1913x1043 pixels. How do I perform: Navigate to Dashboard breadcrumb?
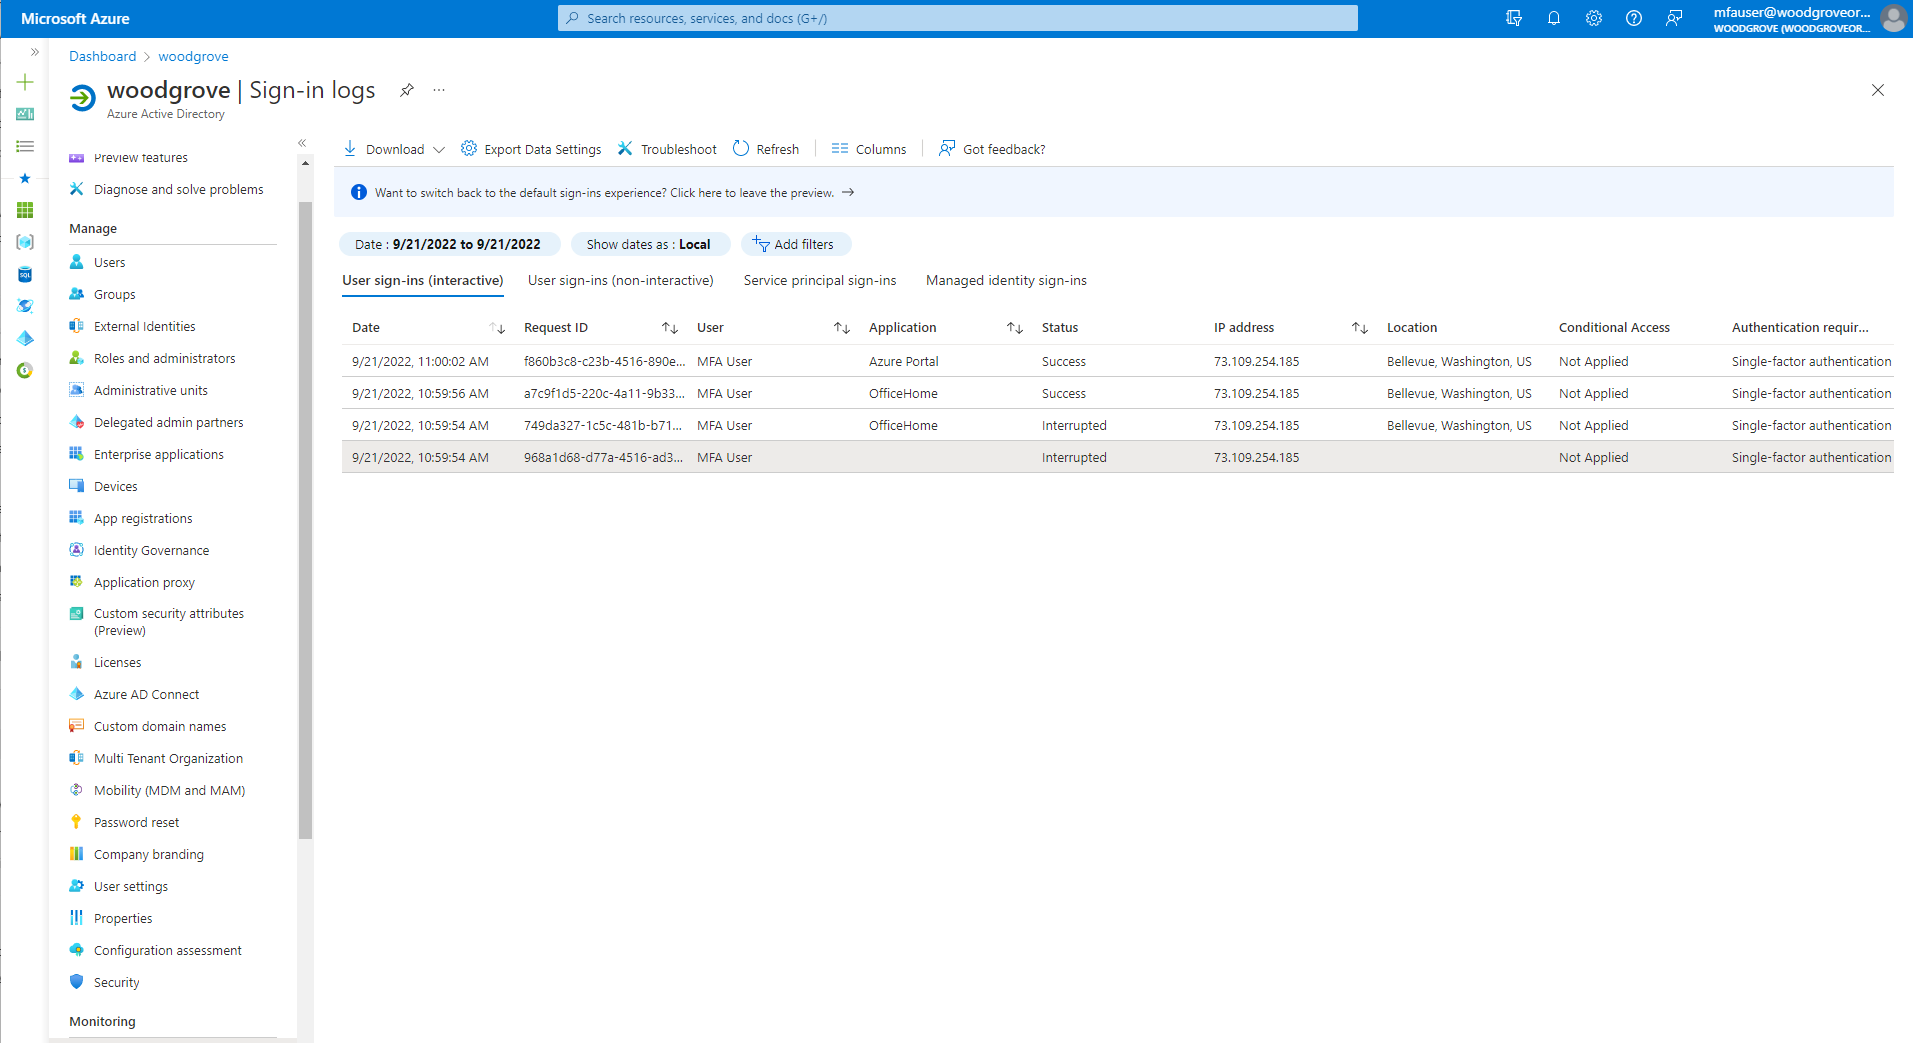coord(102,56)
